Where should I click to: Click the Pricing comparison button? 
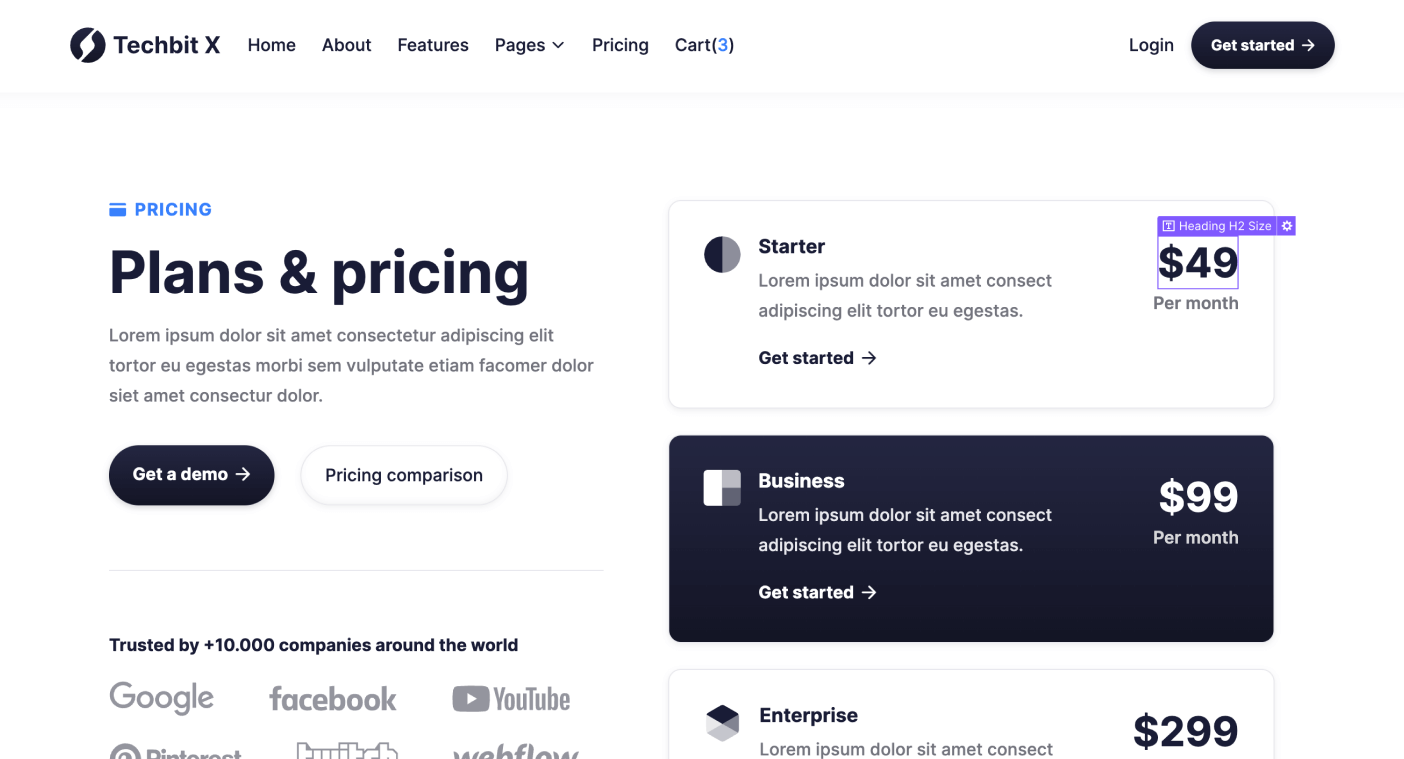(x=403, y=475)
